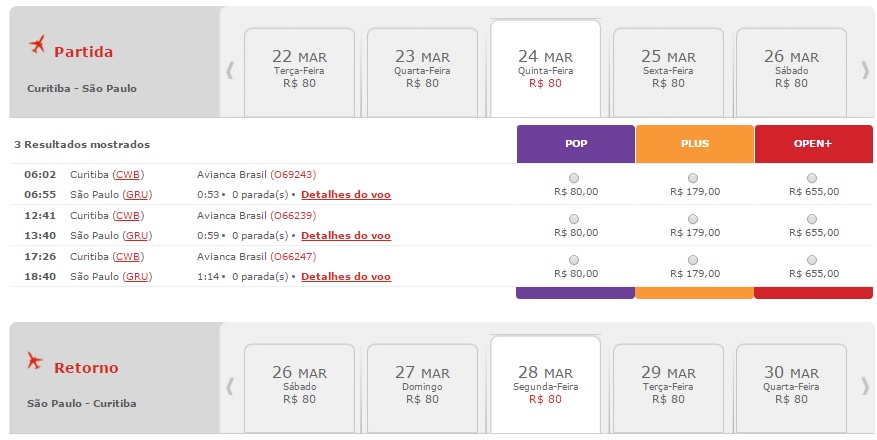Show later departure dates with right arrow
Screen dimensions: 877x440
point(865,70)
